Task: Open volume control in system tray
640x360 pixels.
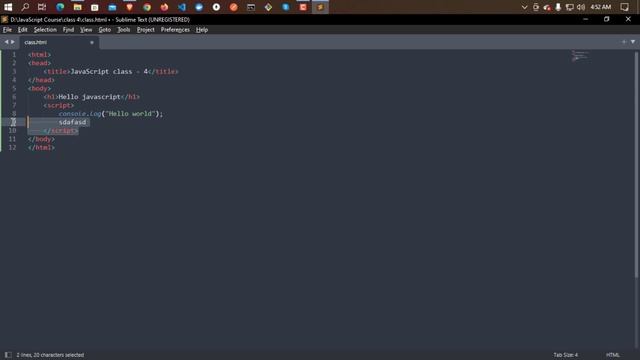Action: point(581,7)
